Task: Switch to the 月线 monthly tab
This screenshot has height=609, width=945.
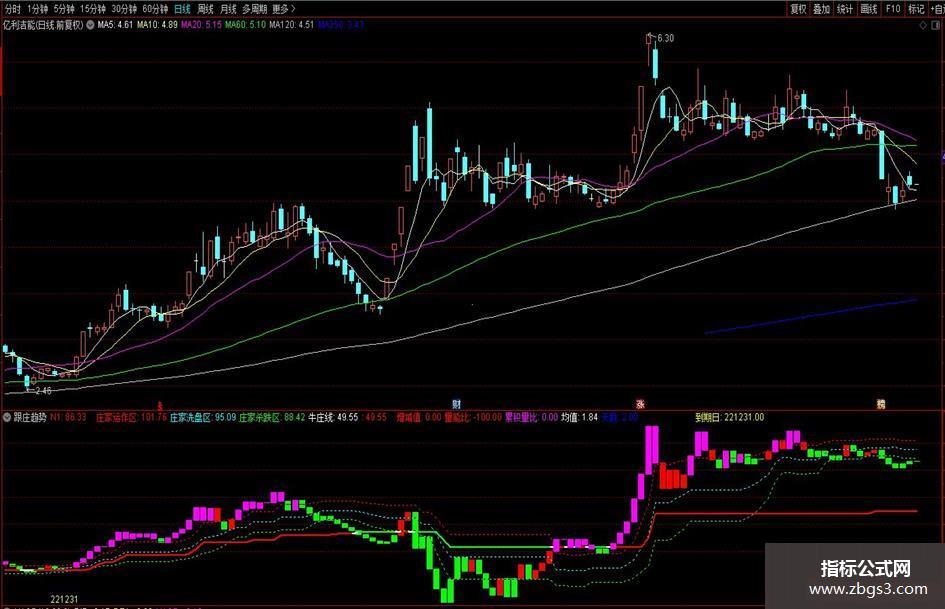Action: pos(228,8)
